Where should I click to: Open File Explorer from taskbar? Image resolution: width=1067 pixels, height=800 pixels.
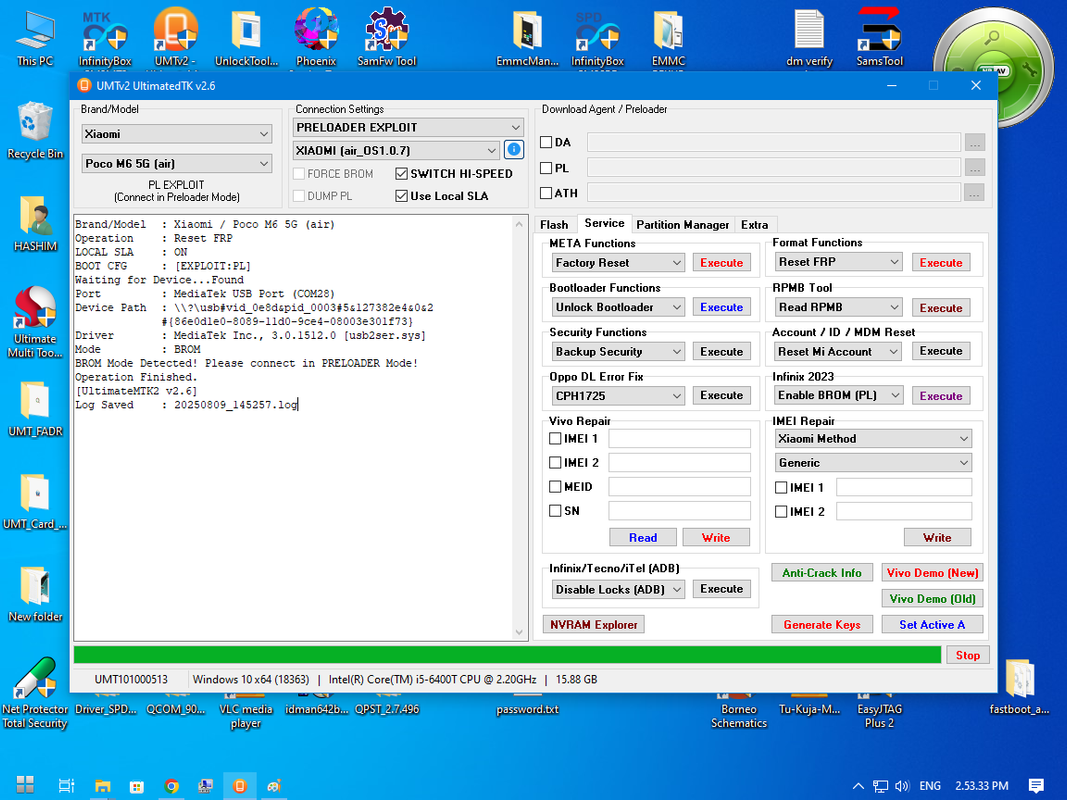click(x=102, y=786)
